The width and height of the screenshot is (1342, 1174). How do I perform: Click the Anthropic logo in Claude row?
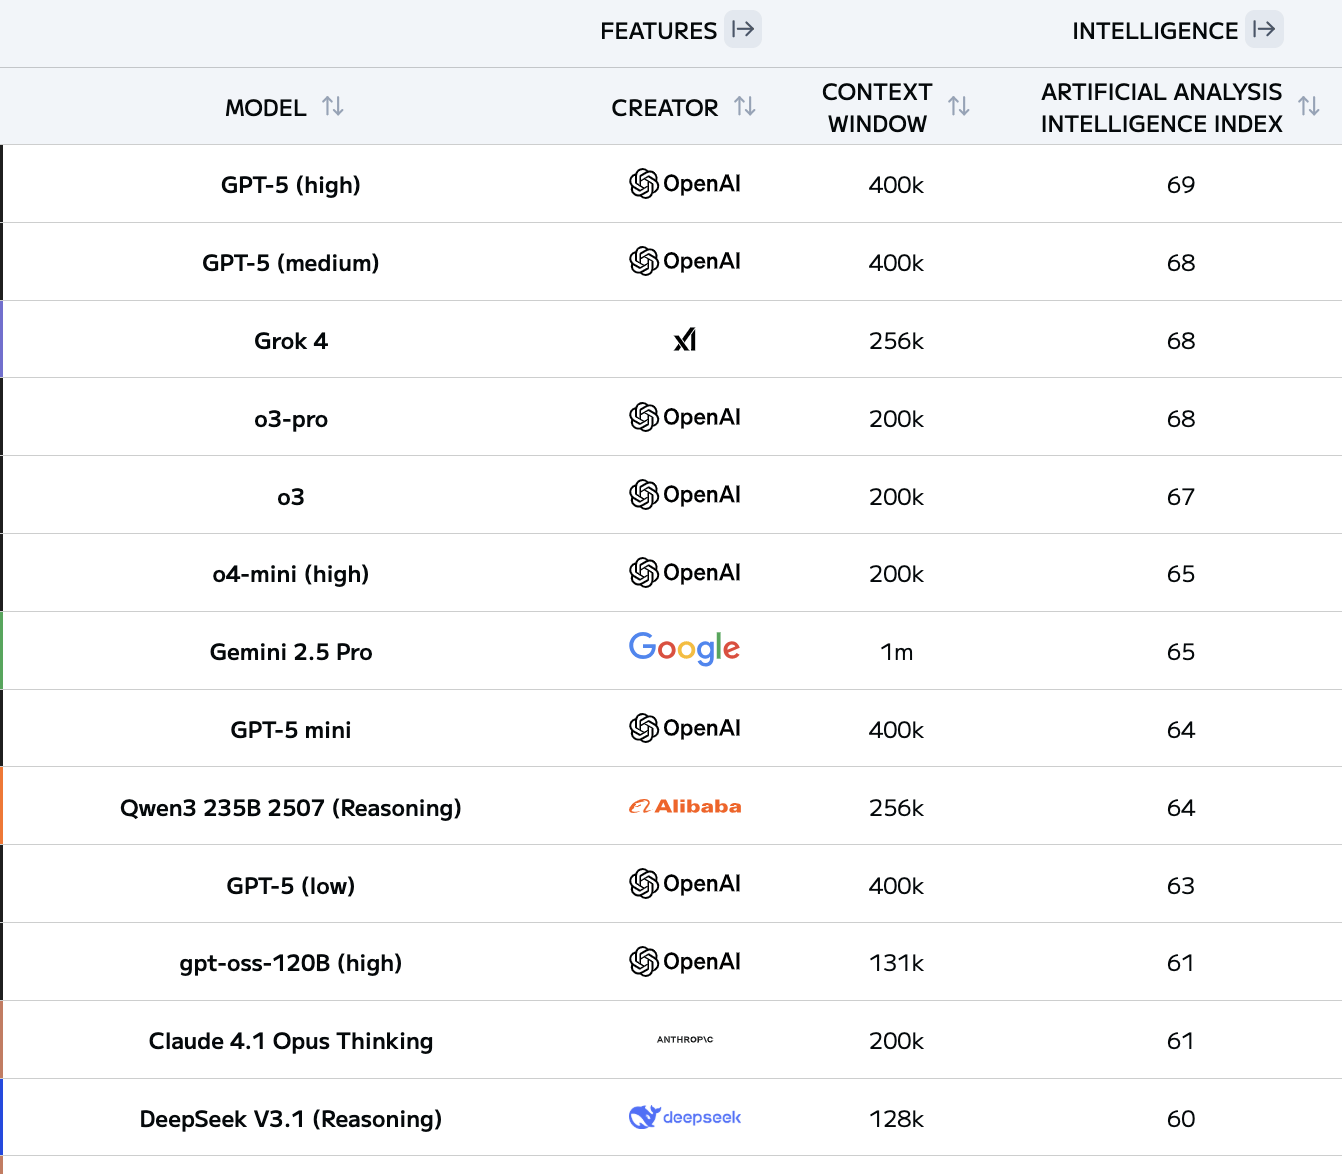click(x=685, y=1040)
